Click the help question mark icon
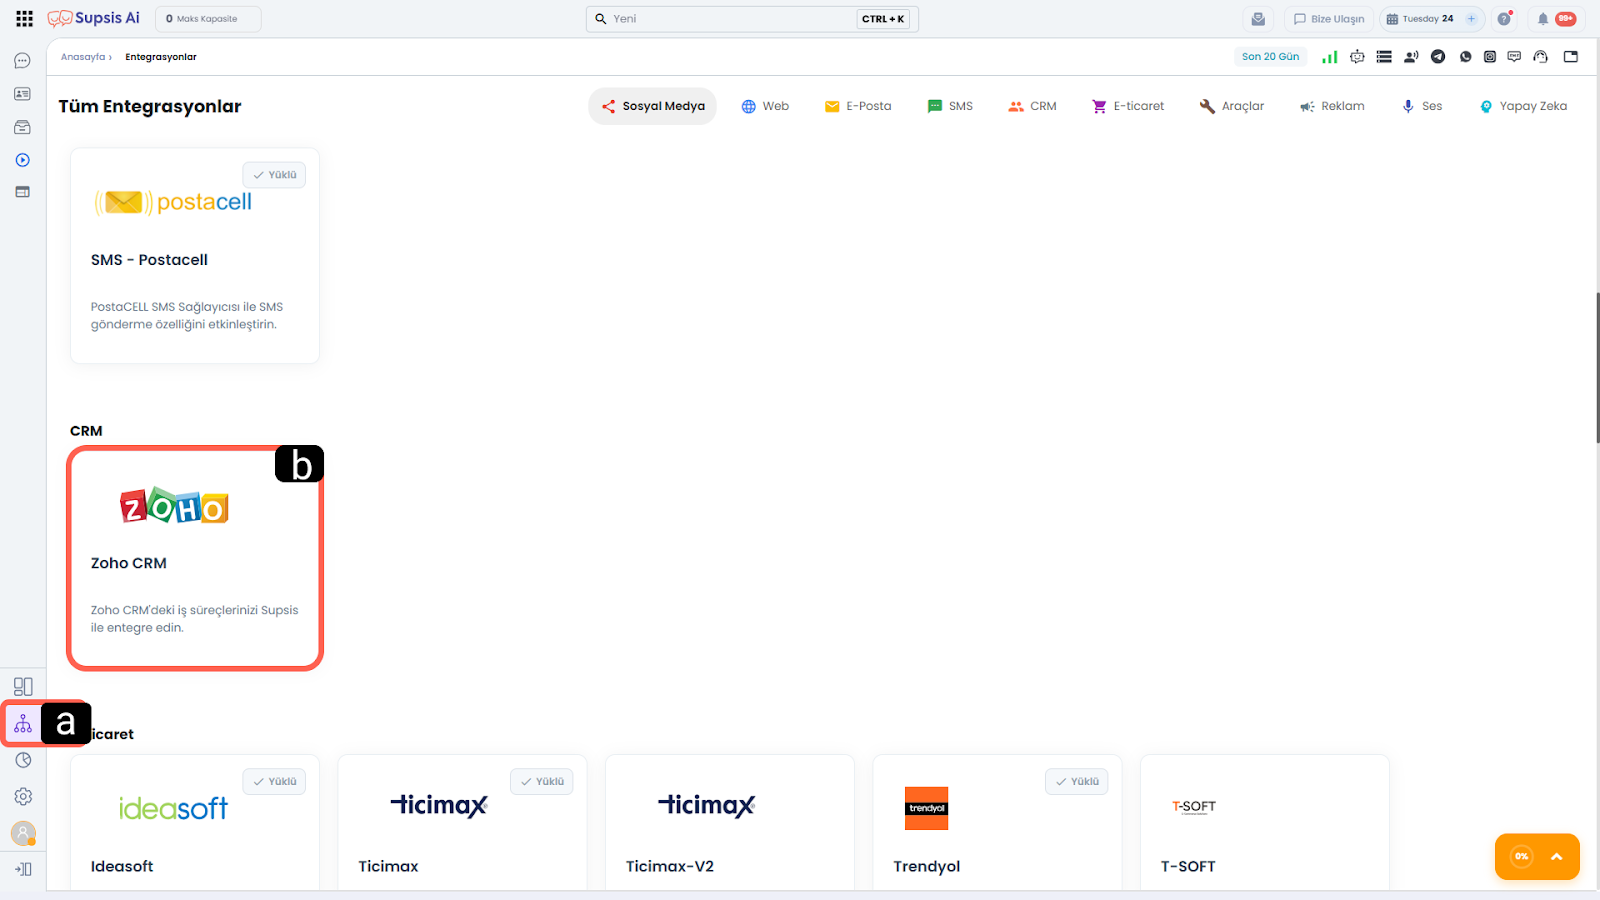Image resolution: width=1600 pixels, height=900 pixels. click(x=1504, y=19)
